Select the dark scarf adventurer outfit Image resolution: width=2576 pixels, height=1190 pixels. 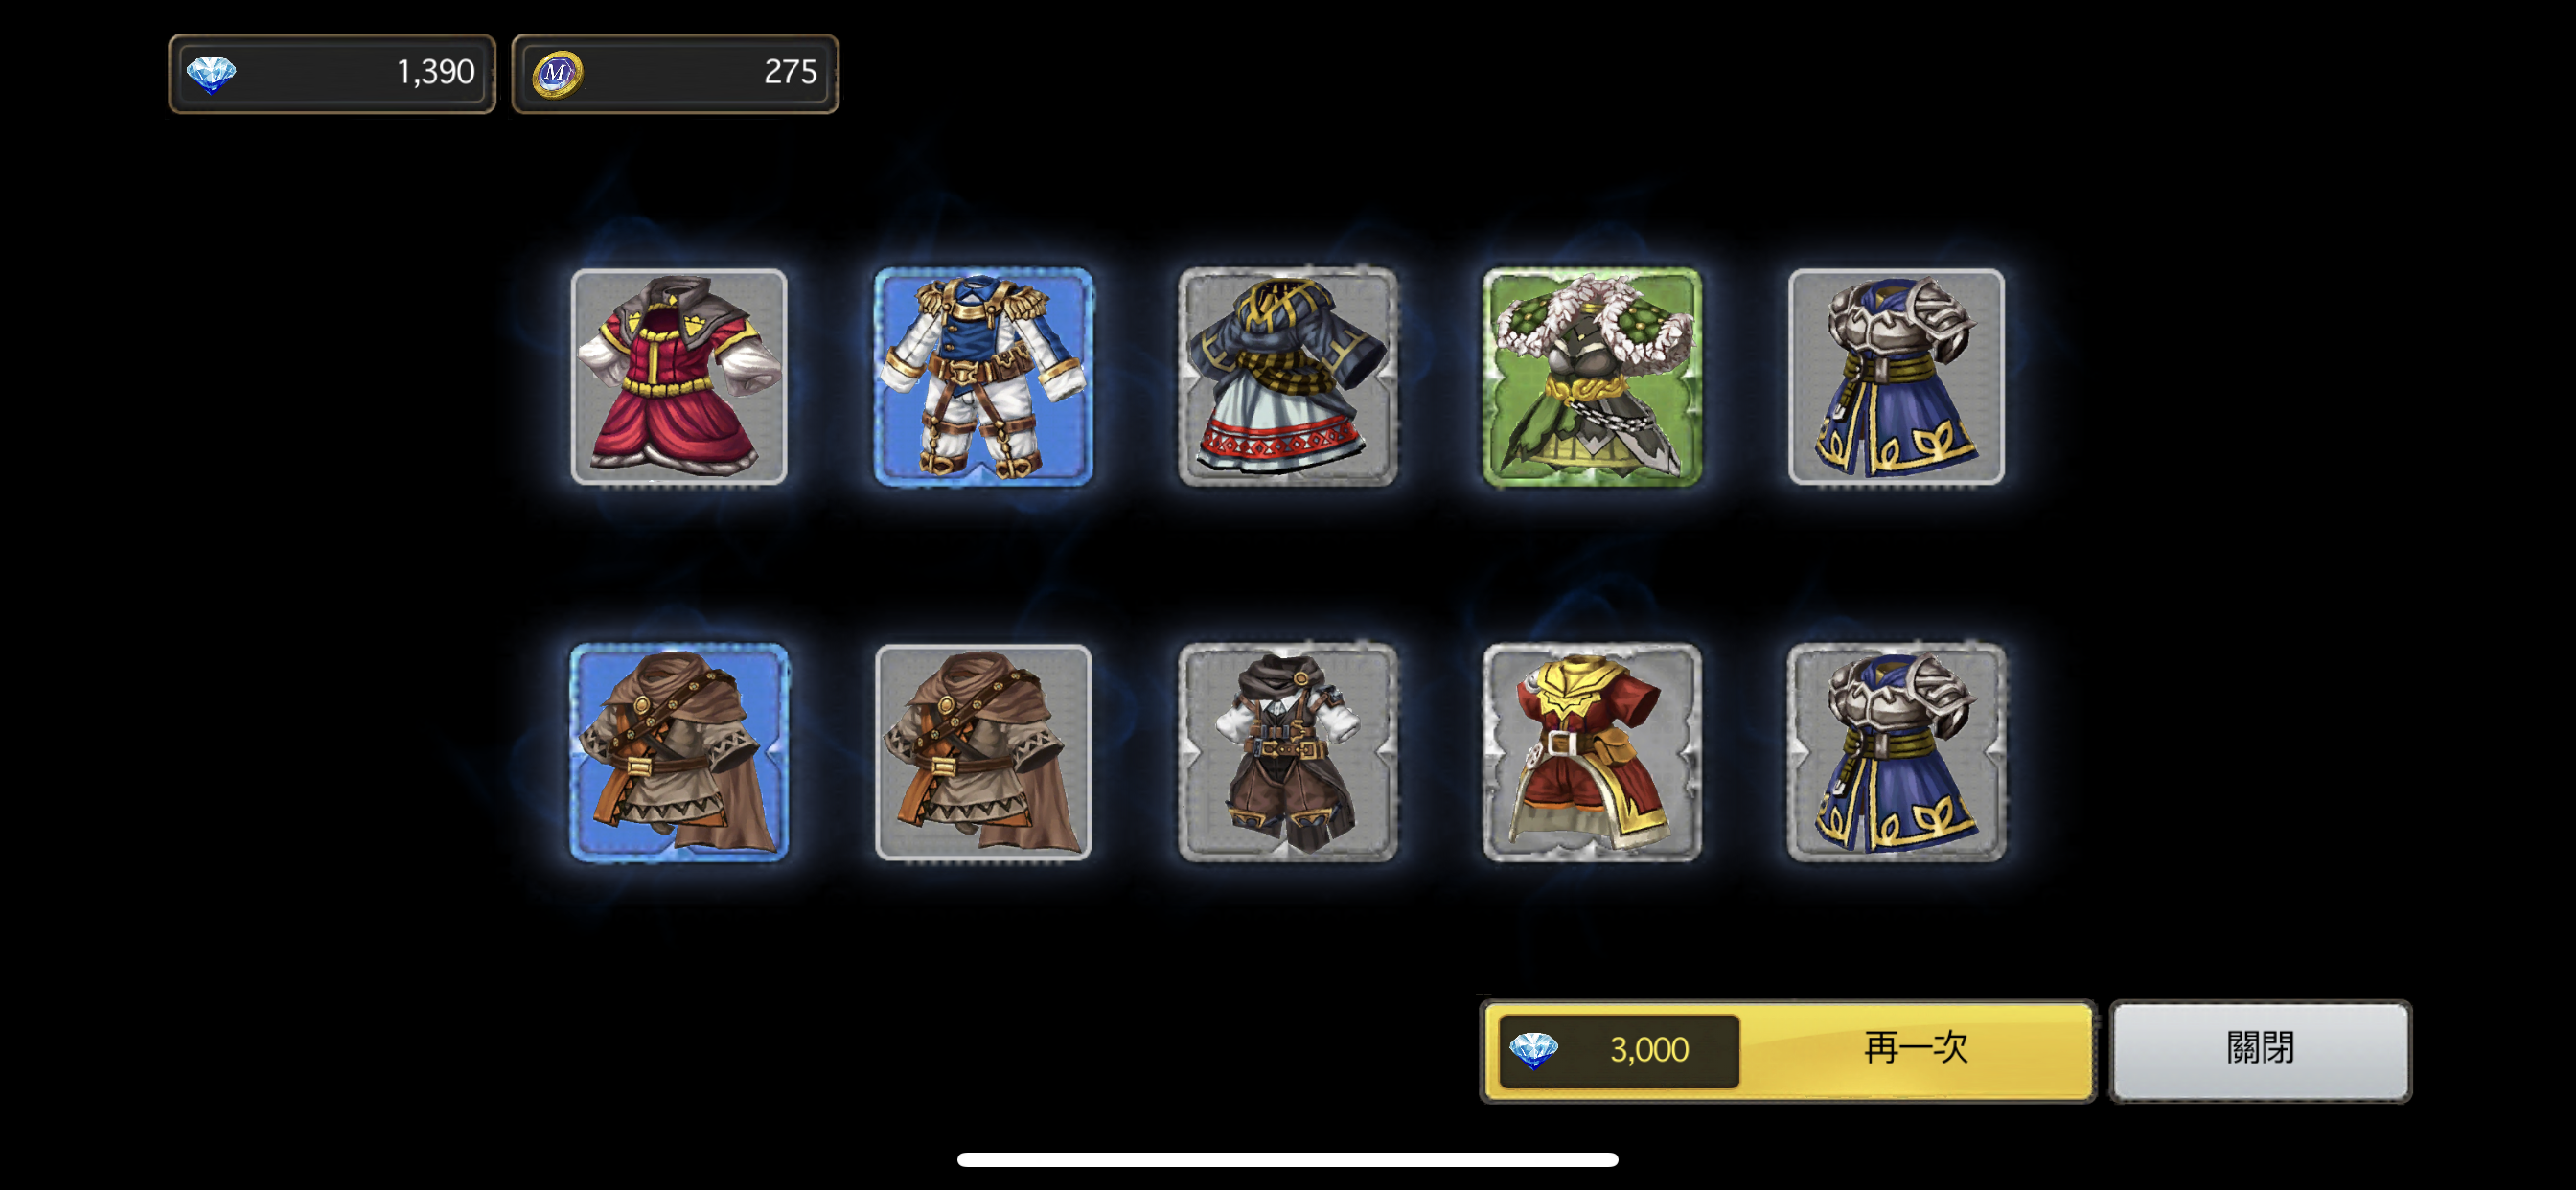pos(1288,753)
